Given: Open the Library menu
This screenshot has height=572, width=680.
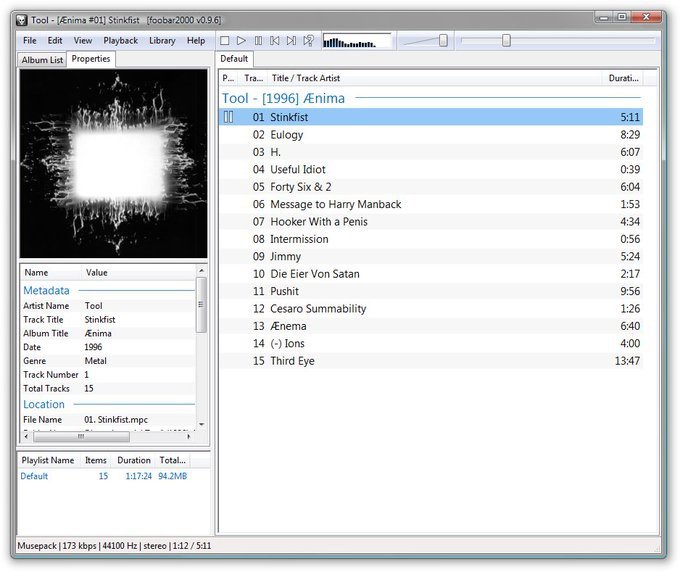Looking at the screenshot, I should point(162,41).
